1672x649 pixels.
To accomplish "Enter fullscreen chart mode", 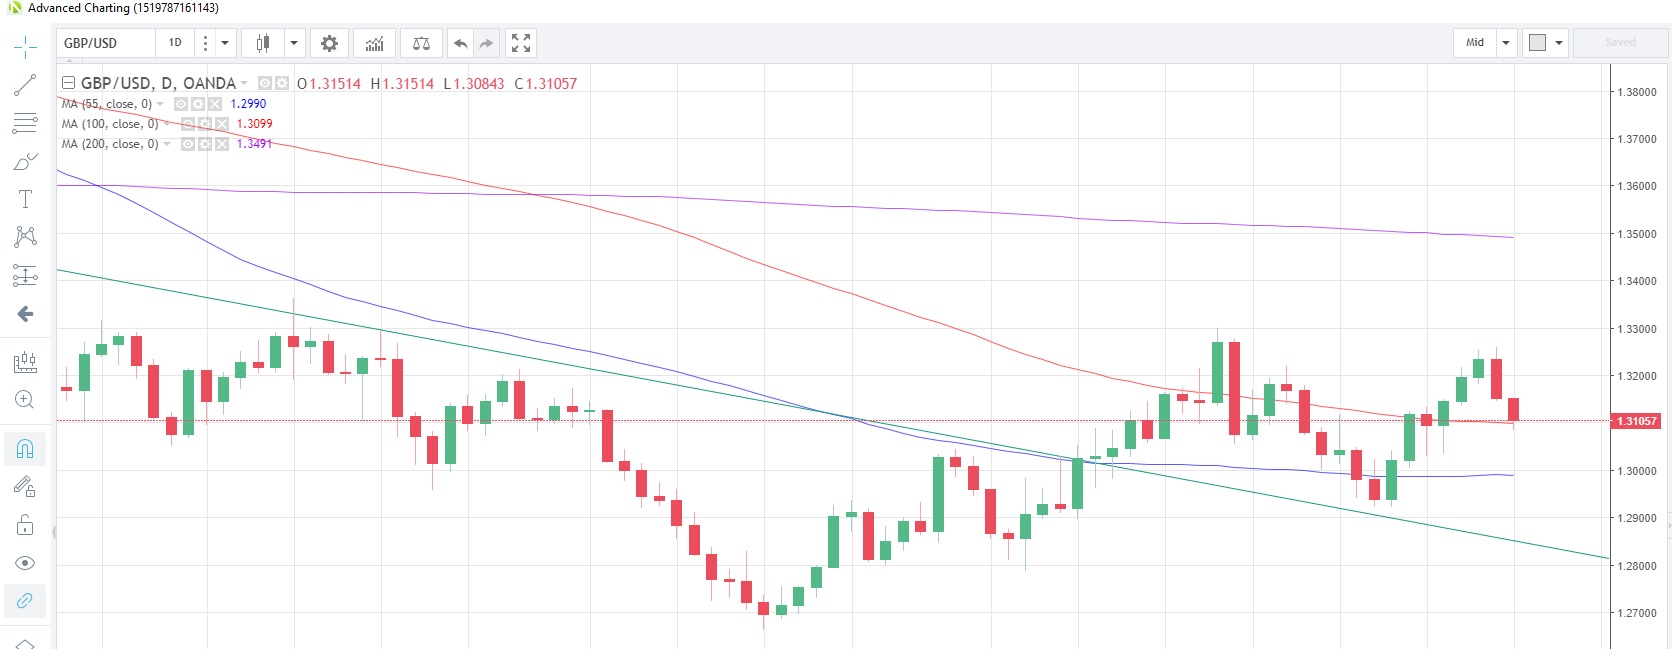I will point(521,43).
